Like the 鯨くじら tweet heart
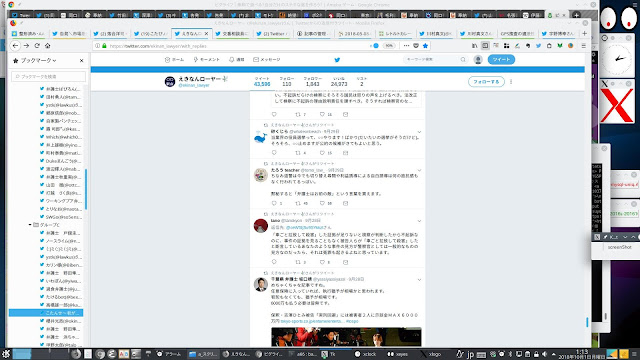Screen dimensions: 640x360 (322, 153)
